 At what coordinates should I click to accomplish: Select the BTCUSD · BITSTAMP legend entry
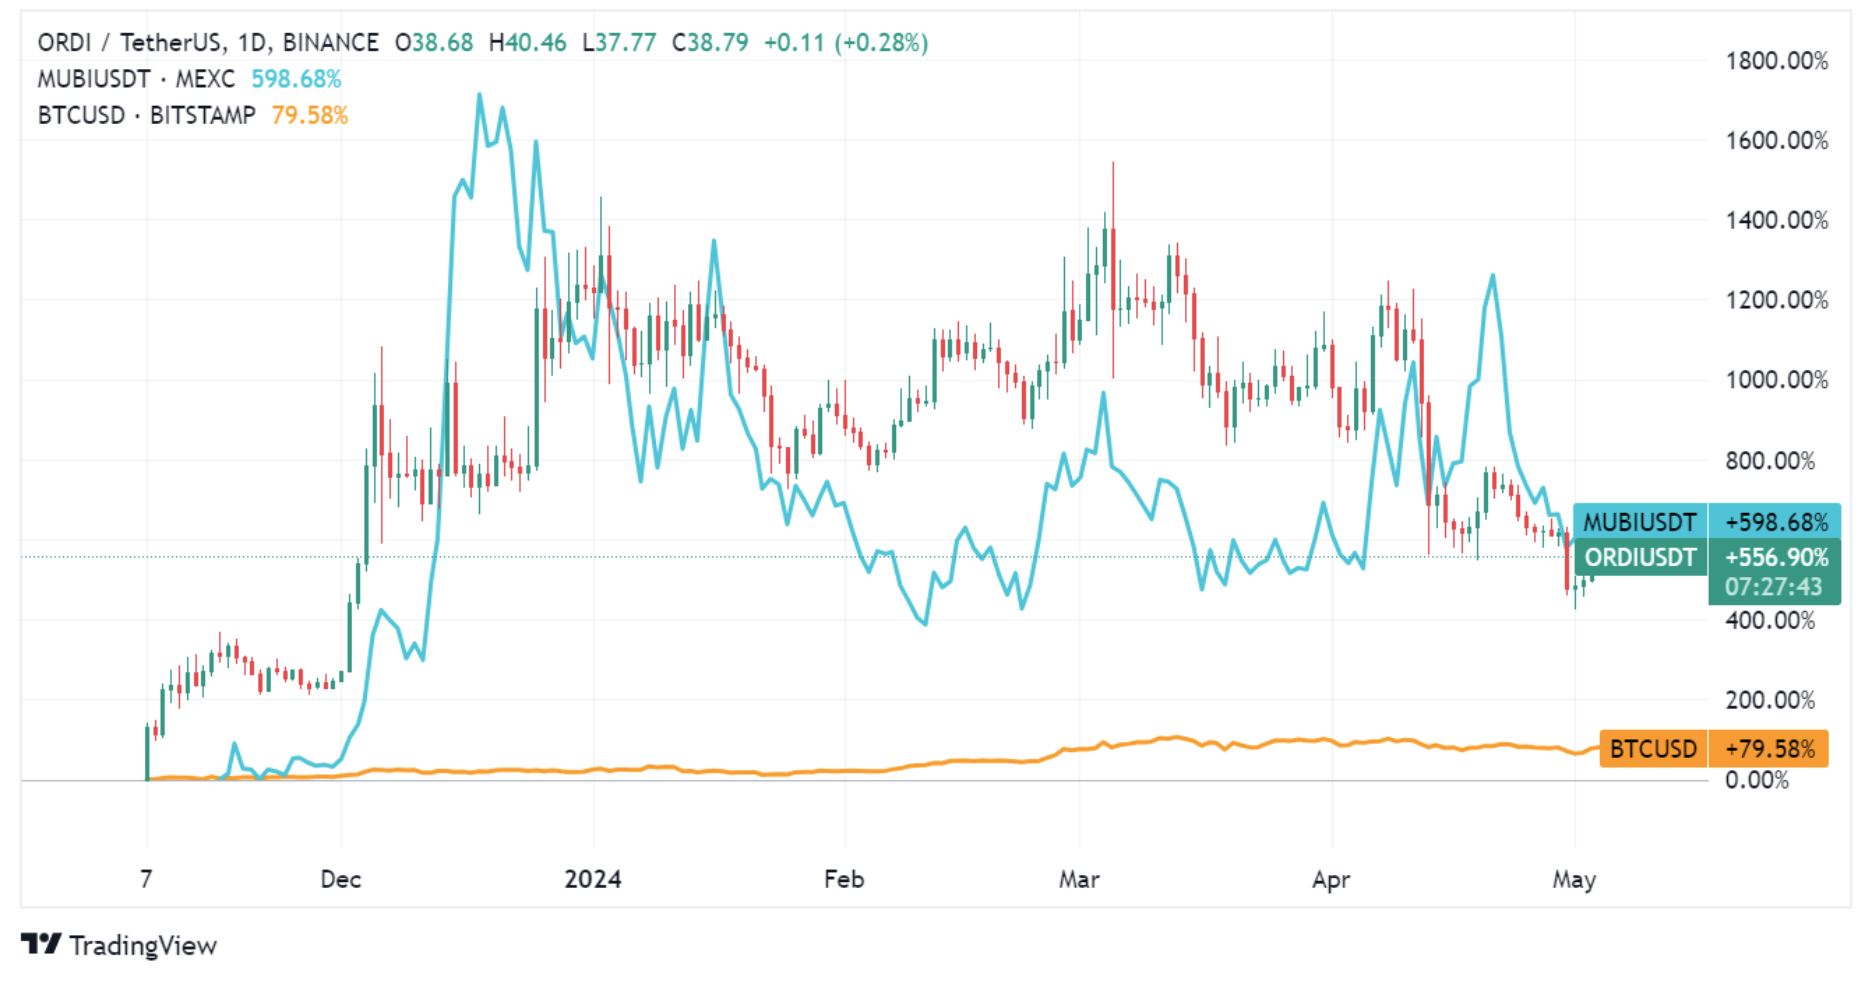click(x=147, y=115)
